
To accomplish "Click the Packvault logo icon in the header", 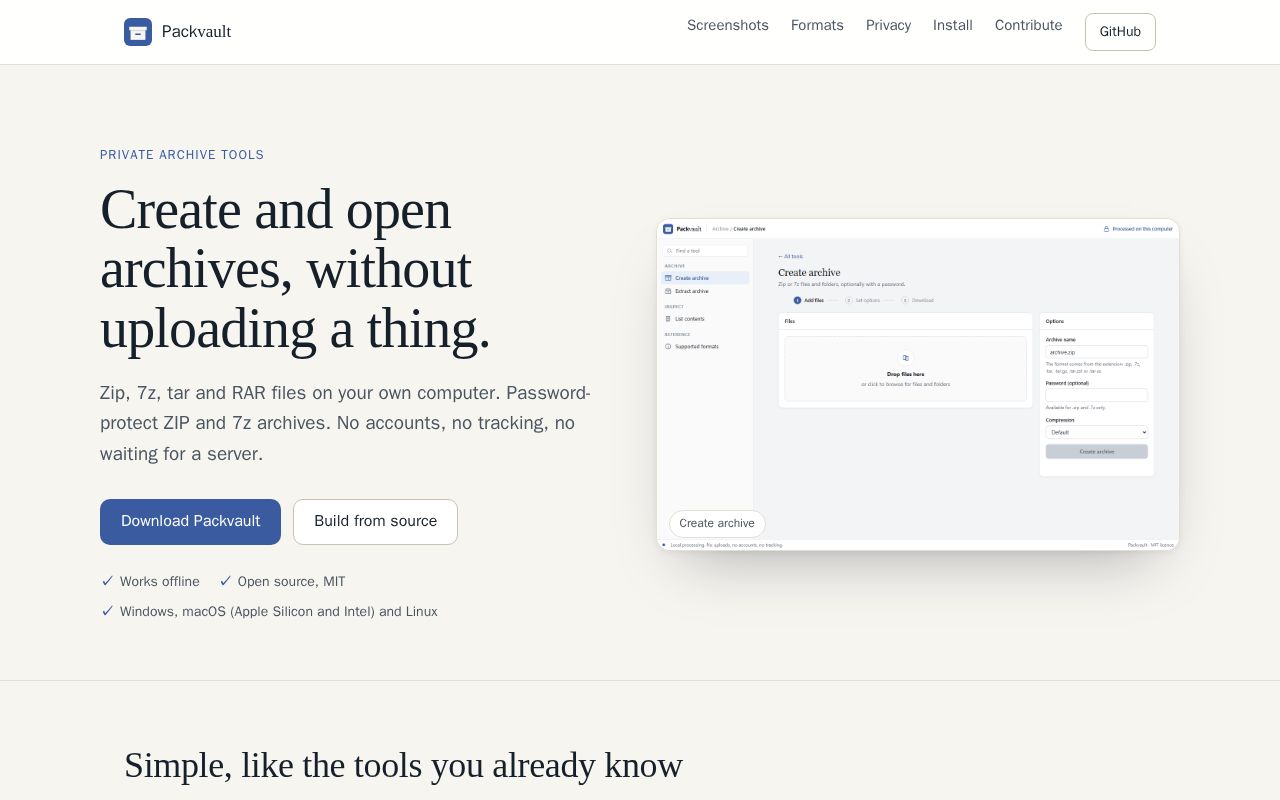I will tap(138, 32).
